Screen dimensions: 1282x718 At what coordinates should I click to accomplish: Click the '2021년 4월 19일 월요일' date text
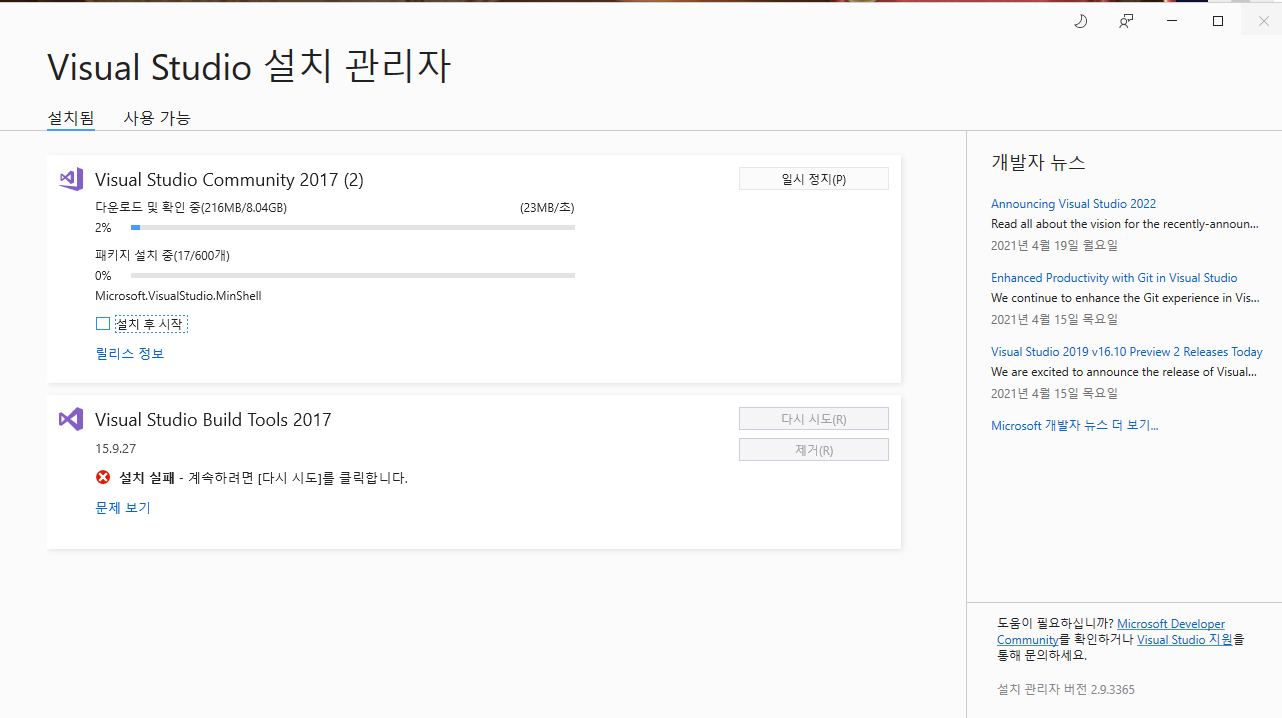(x=1054, y=246)
